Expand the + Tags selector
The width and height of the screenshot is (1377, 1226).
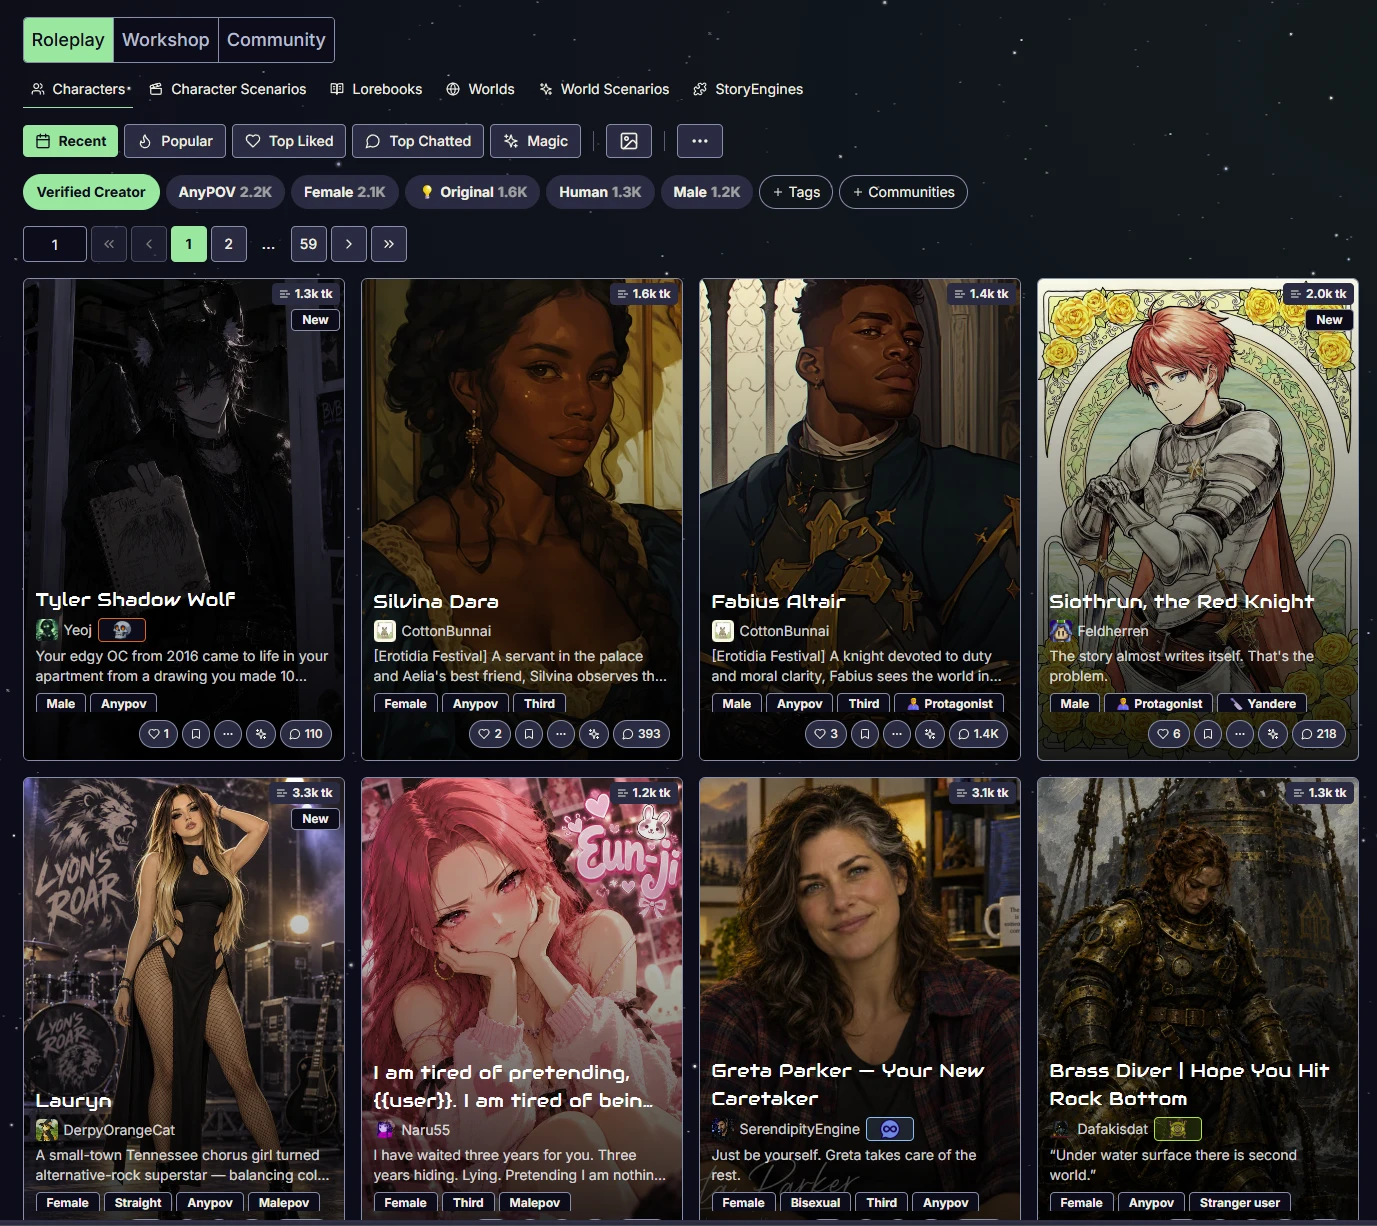pyautogui.click(x=796, y=192)
